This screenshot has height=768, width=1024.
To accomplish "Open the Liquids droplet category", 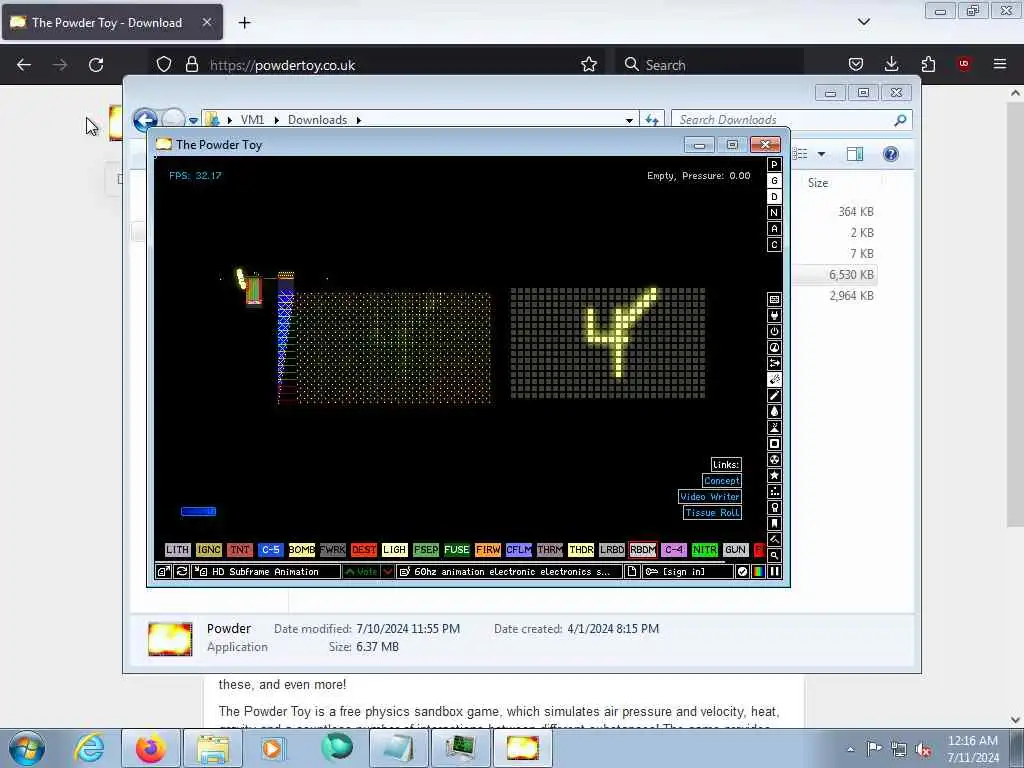I will pos(774,411).
